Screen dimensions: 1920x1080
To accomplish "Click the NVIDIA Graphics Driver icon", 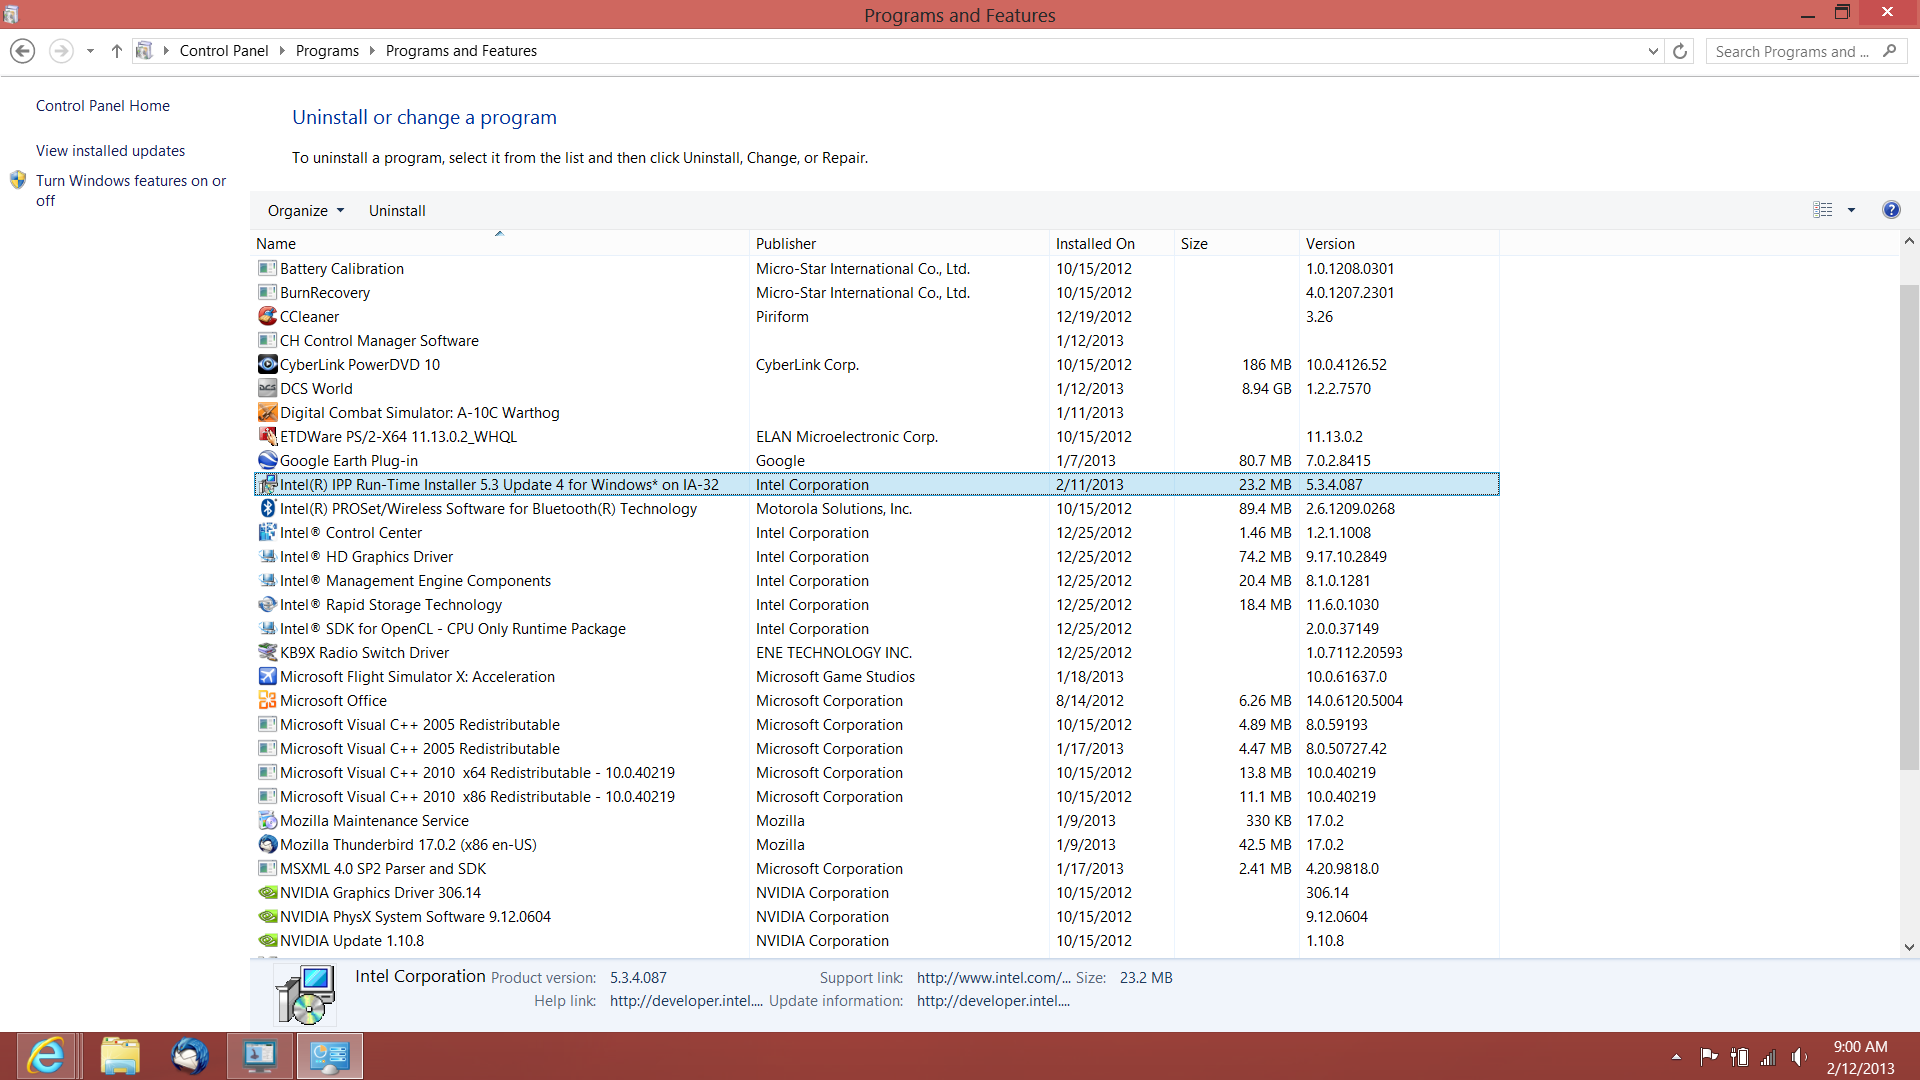I will coord(267,892).
